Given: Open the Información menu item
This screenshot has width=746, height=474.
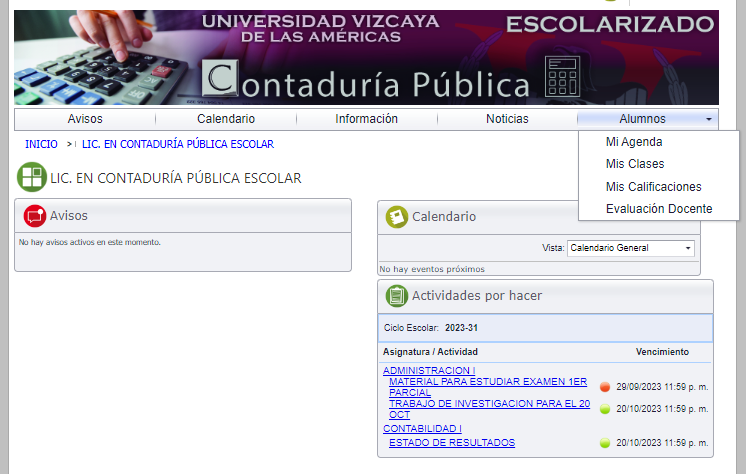Looking at the screenshot, I should [x=366, y=119].
